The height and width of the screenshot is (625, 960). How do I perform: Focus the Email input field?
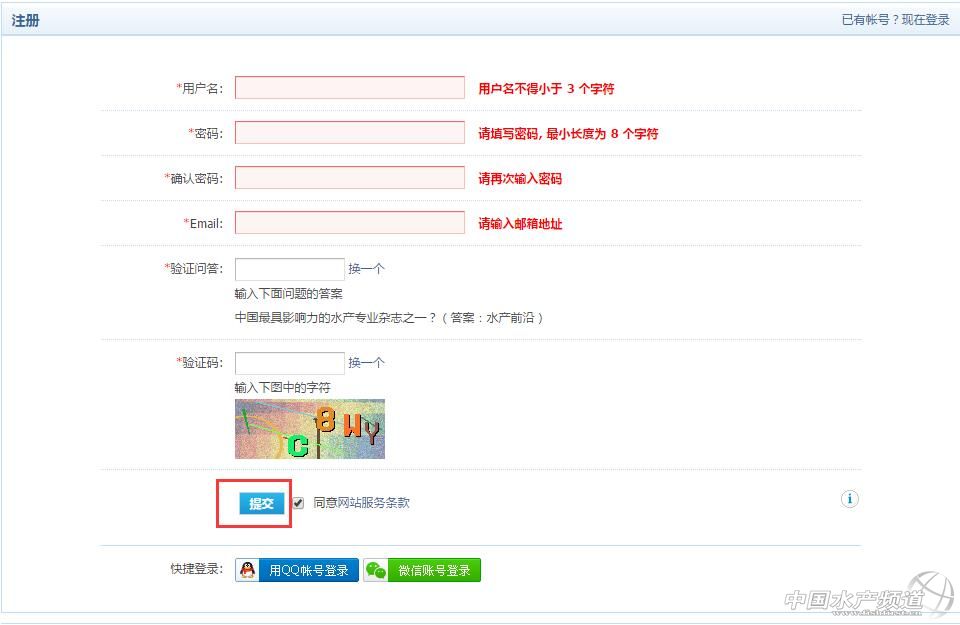[350, 223]
